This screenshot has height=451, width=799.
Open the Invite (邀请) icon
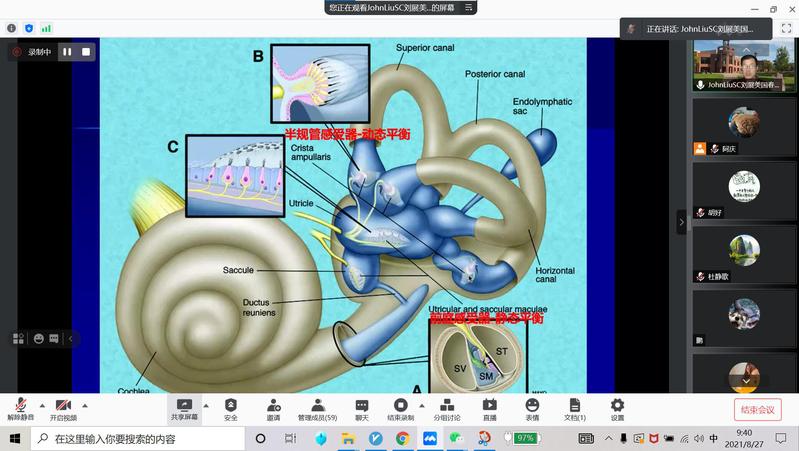coord(273,406)
